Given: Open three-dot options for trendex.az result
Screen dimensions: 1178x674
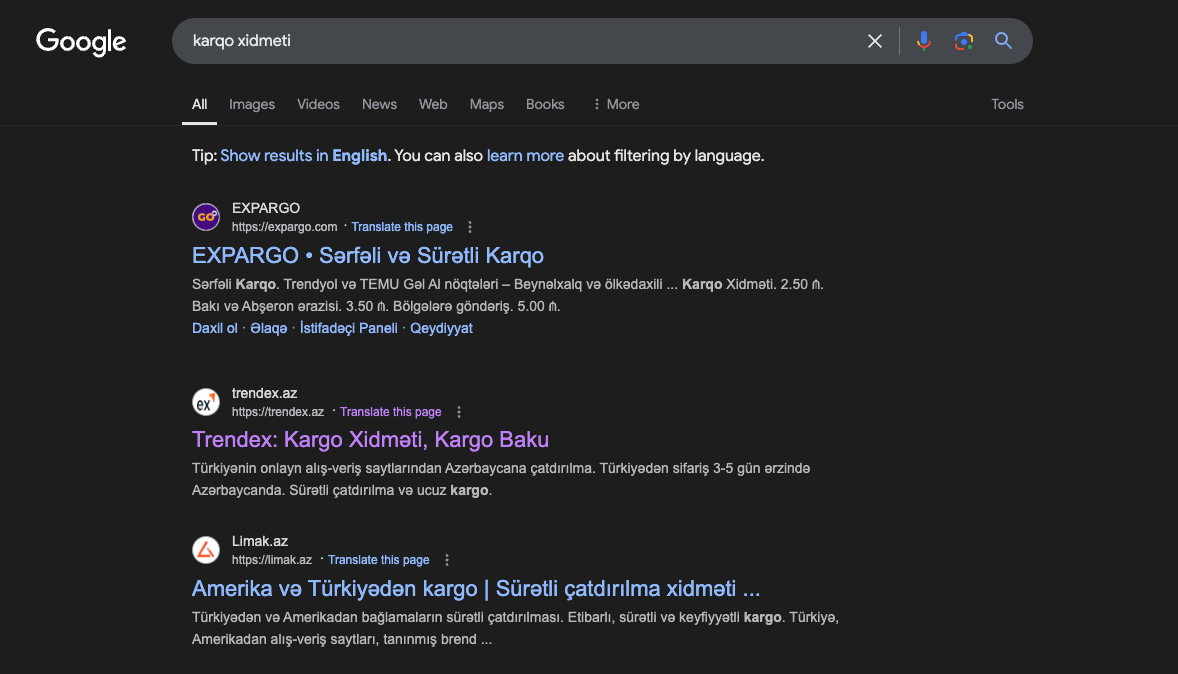Looking at the screenshot, I should click(x=459, y=412).
